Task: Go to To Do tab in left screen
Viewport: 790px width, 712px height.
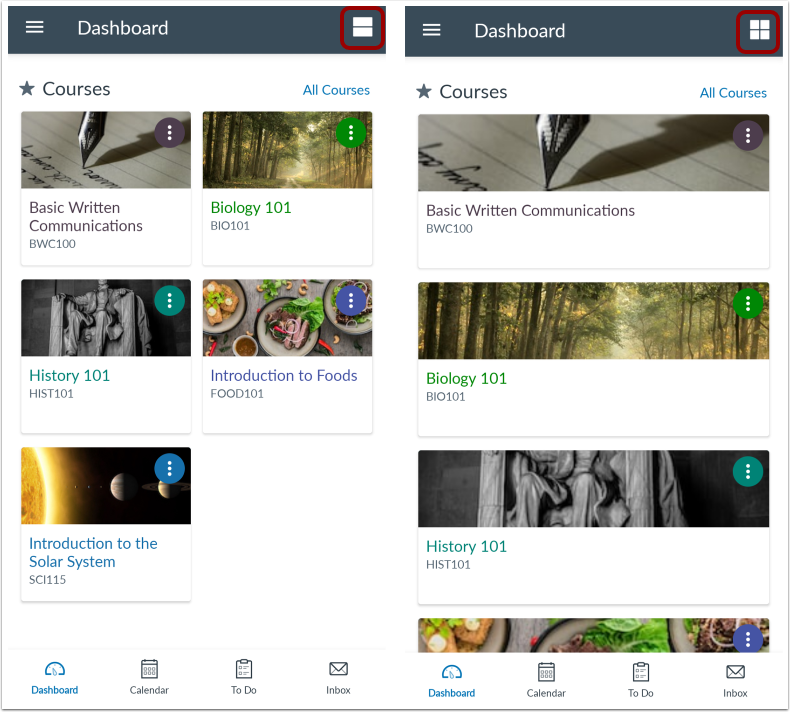Action: click(244, 678)
